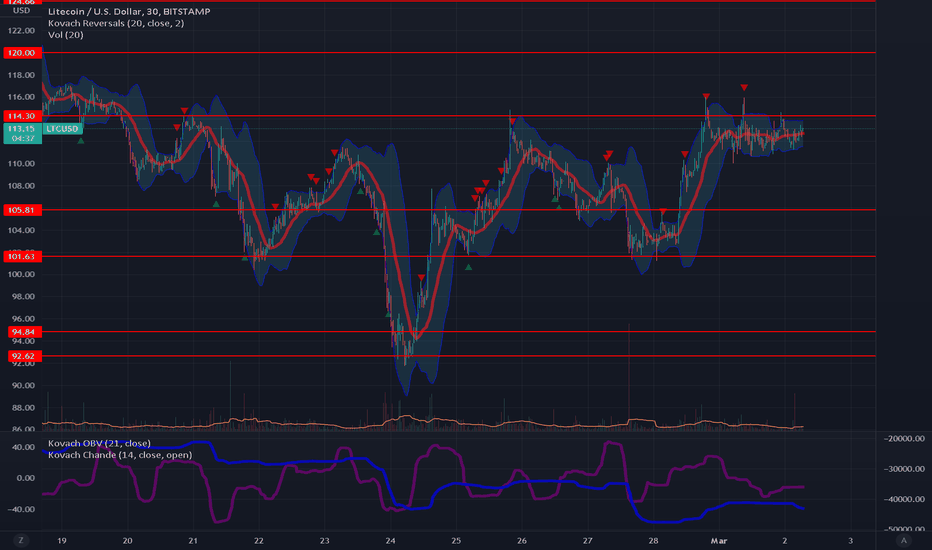Click the 114.30 red price line label
The height and width of the screenshot is (550, 932).
[x=21, y=116]
